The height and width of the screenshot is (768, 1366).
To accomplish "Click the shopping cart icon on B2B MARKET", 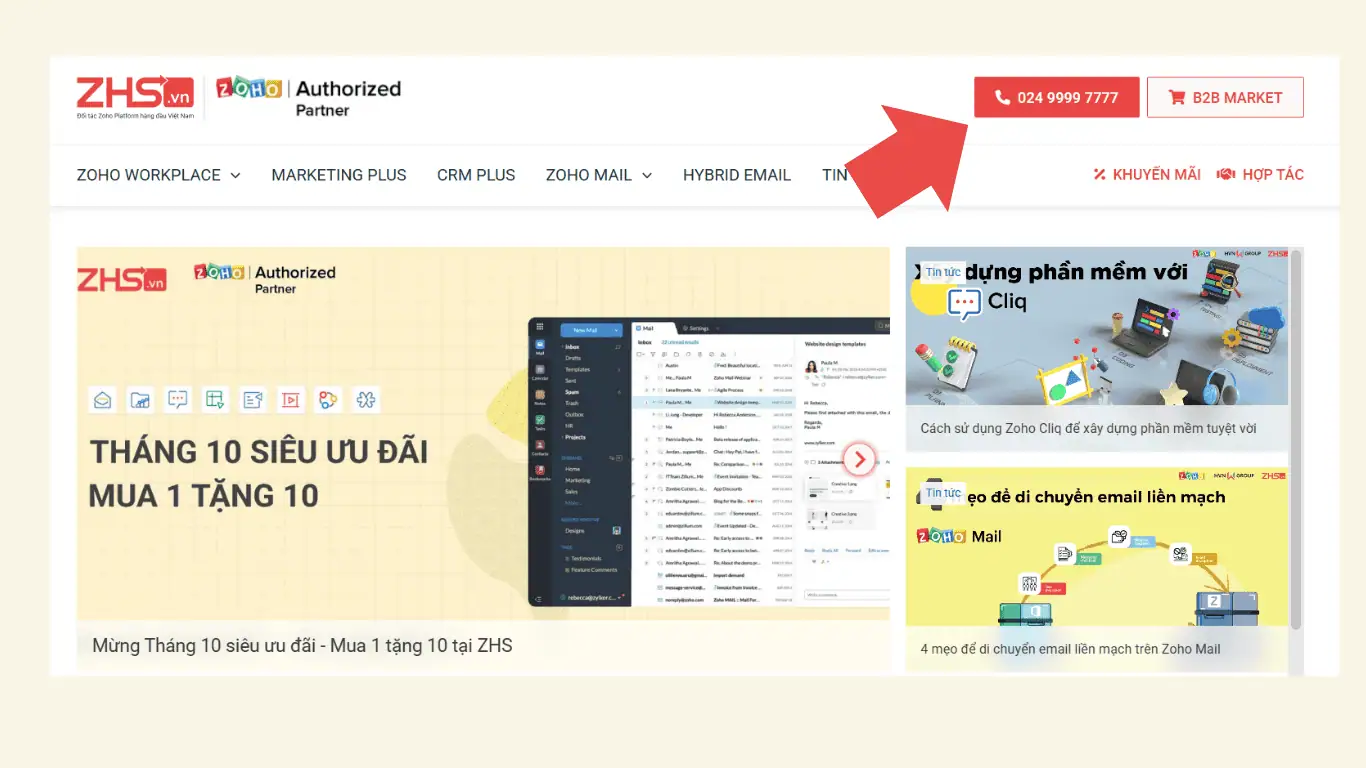I will (1176, 97).
